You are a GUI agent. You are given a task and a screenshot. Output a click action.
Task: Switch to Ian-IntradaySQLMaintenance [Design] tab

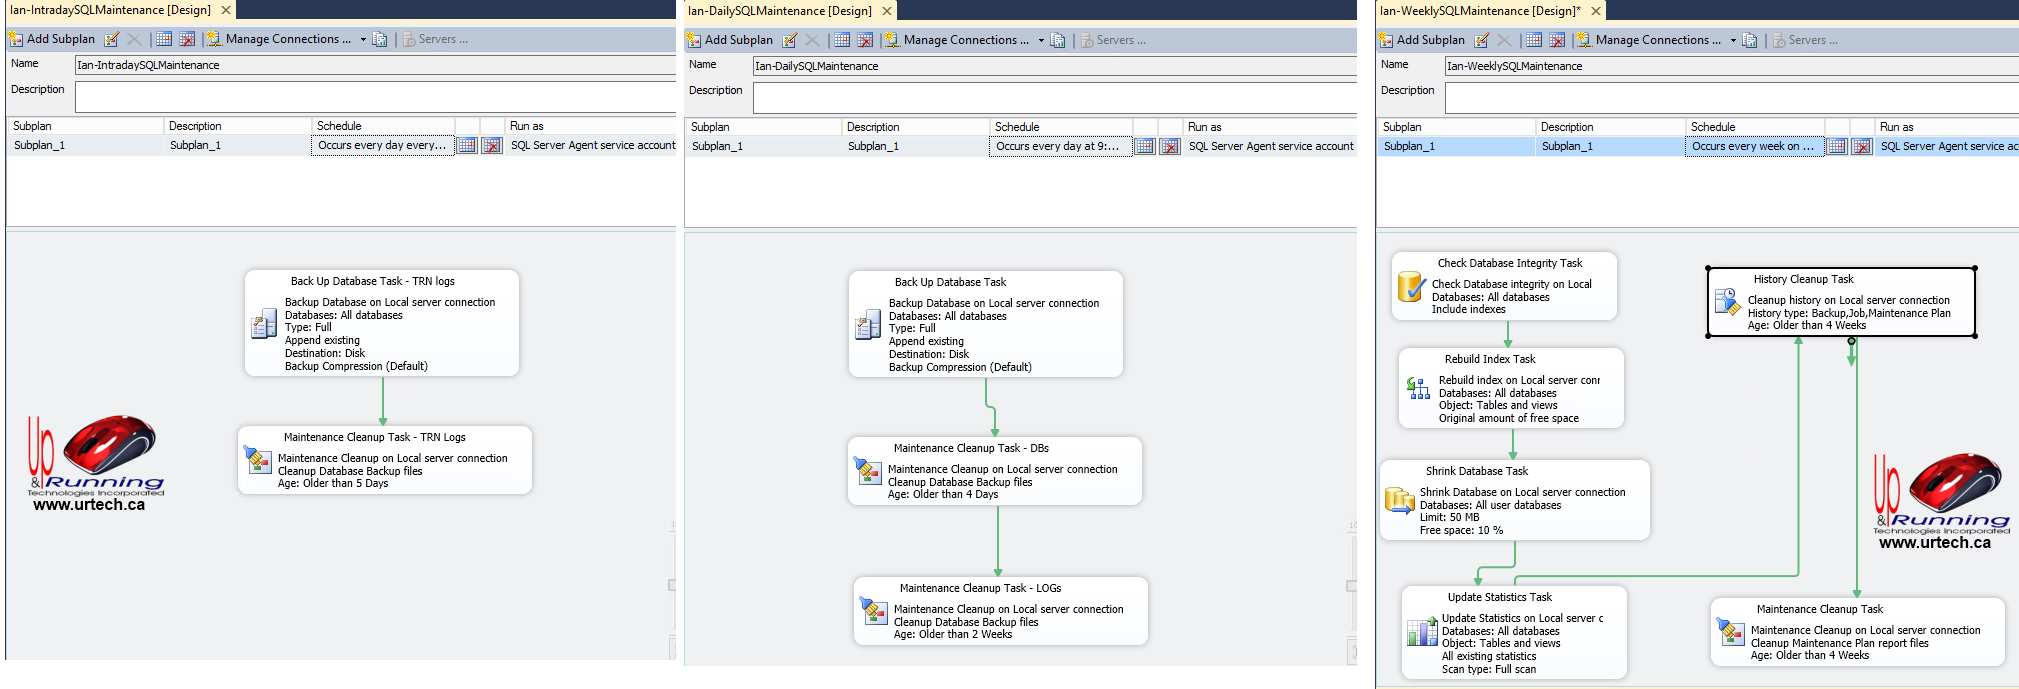point(110,10)
